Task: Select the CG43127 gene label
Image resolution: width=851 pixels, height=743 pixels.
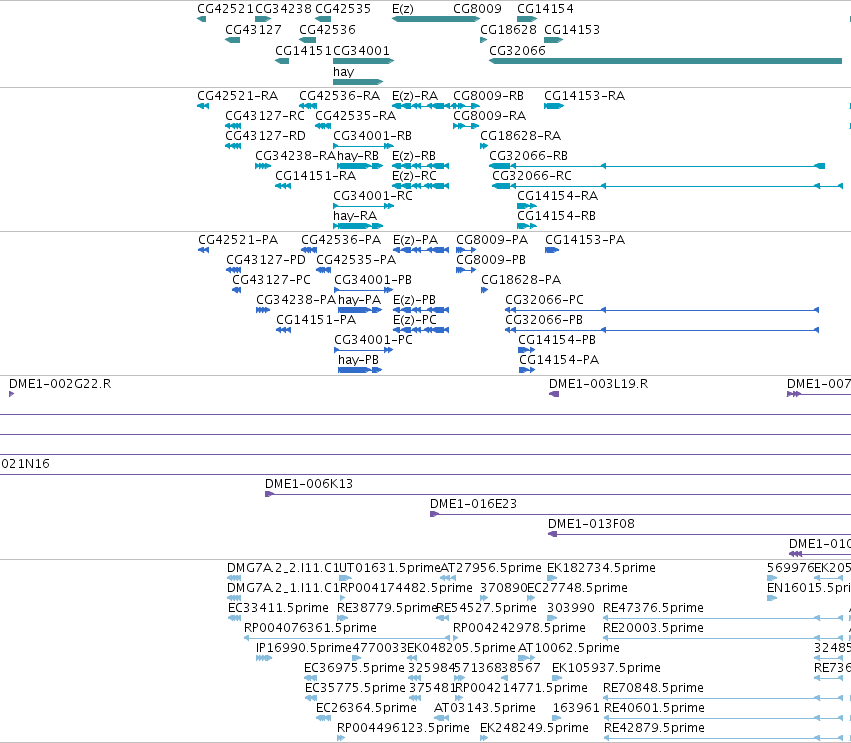Action: coord(253,29)
